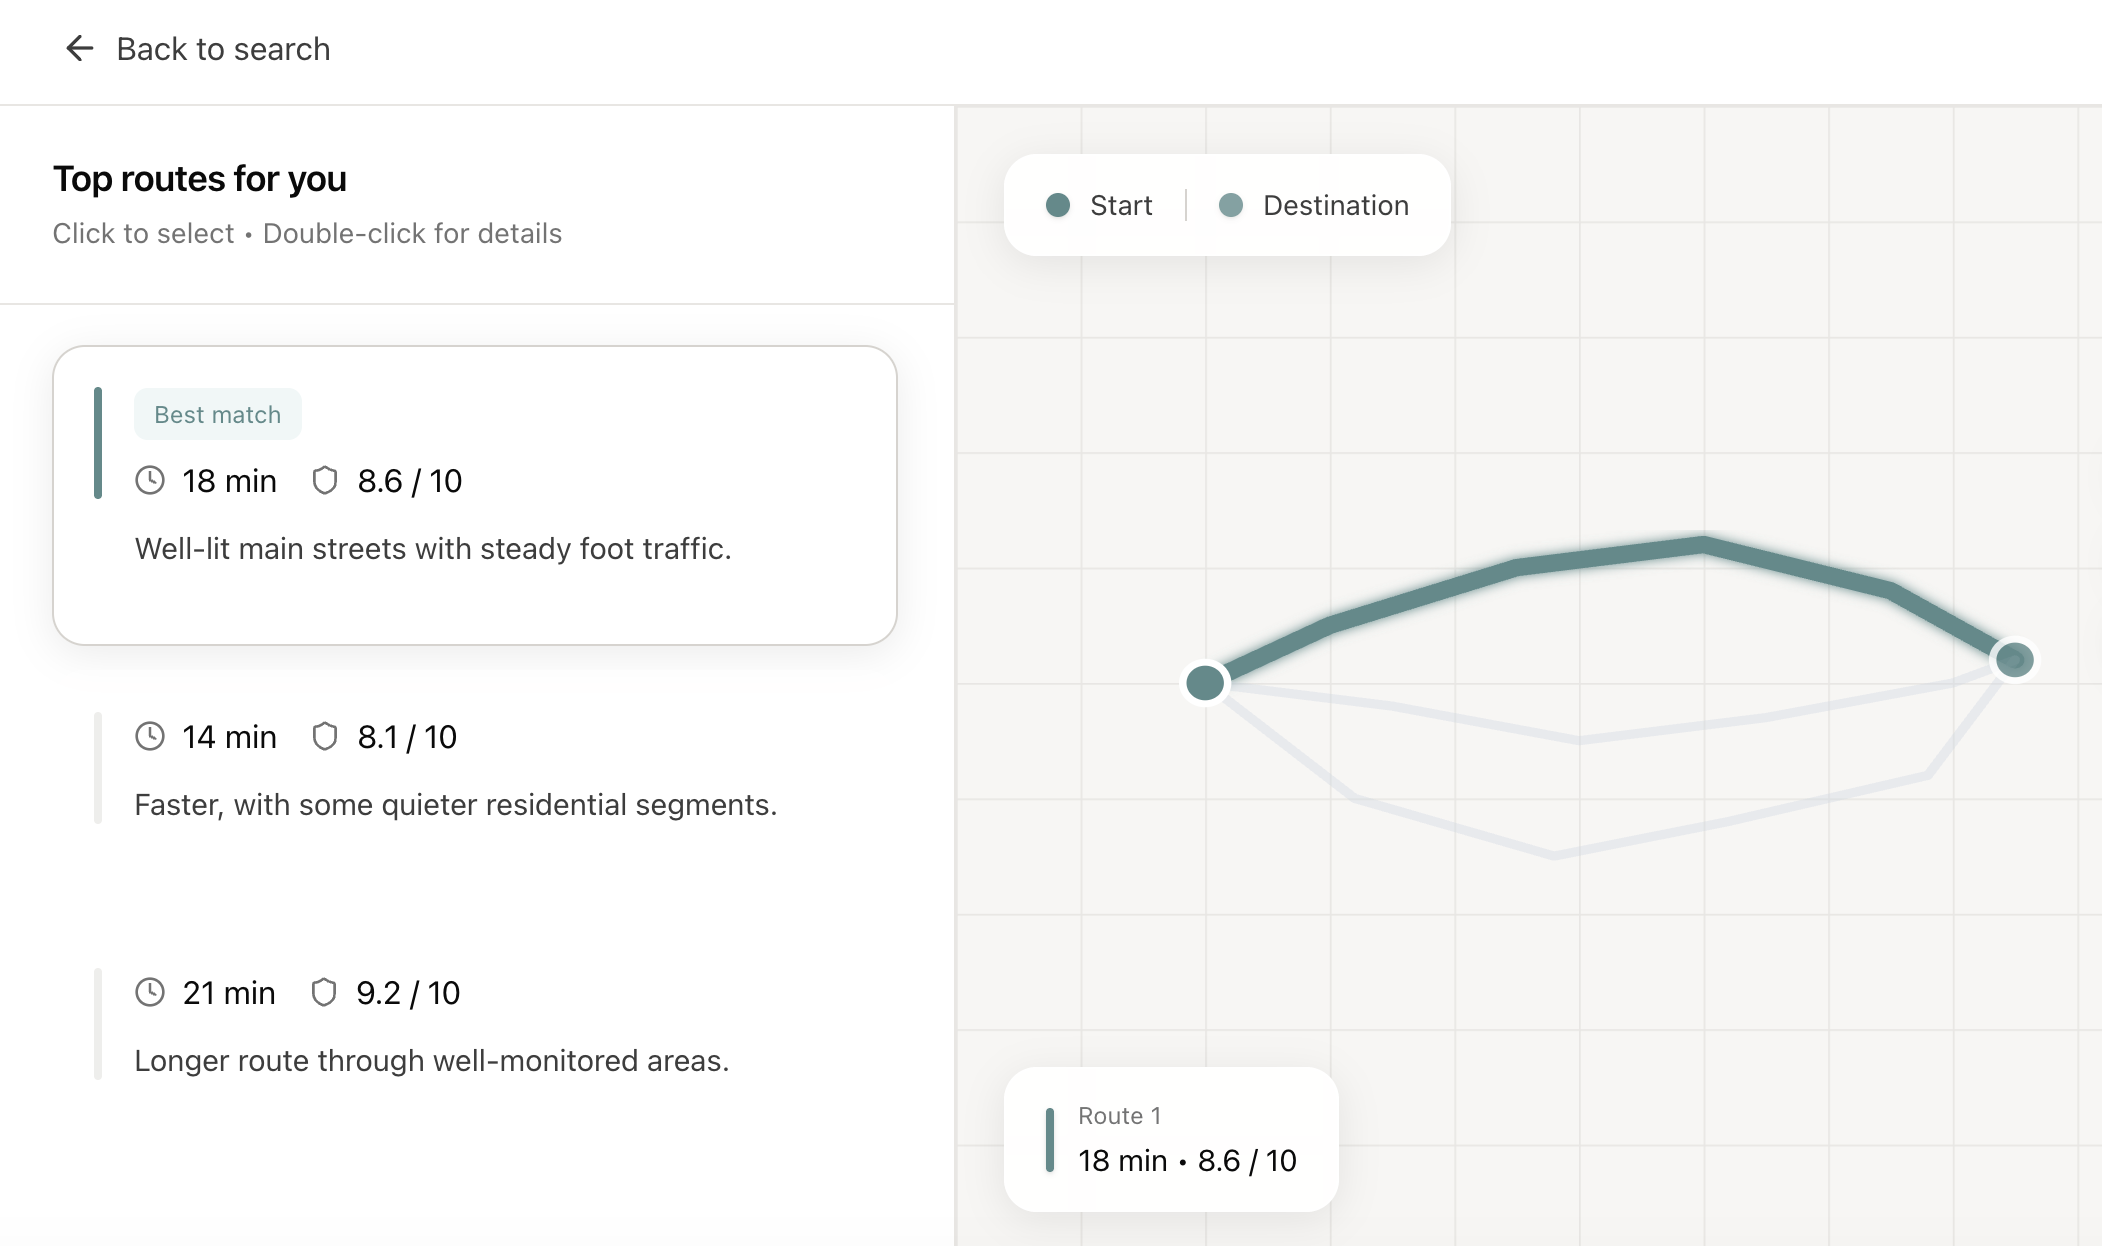Select the 21 min well-monitored route
Image resolution: width=2102 pixels, height=1246 pixels.
click(x=475, y=1024)
